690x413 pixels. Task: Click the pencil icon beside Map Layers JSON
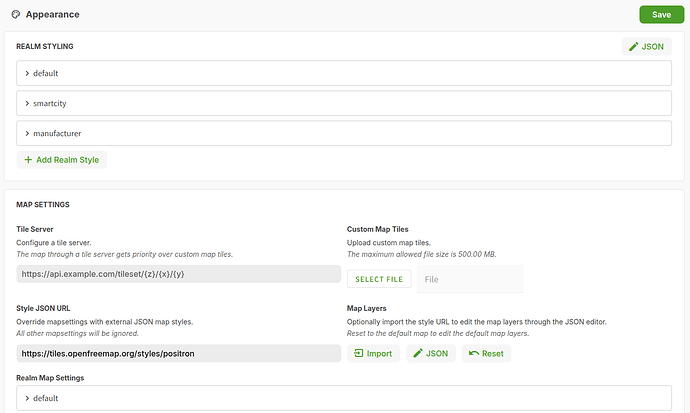pyautogui.click(x=418, y=353)
